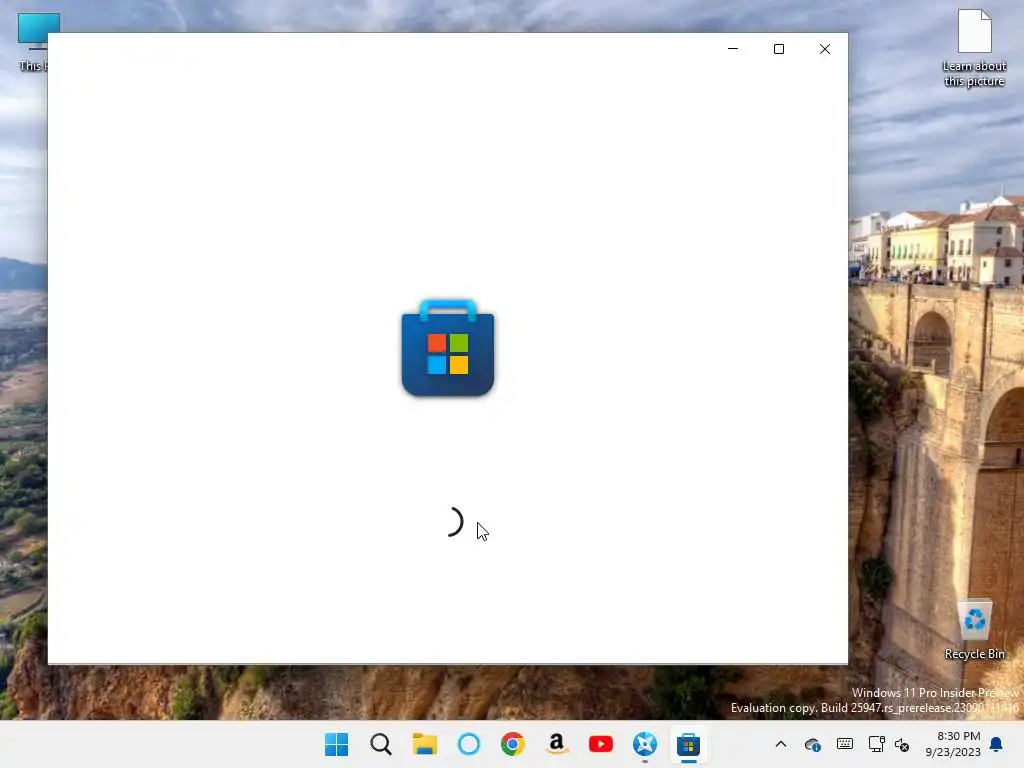1024x768 pixels.
Task: Select Microsoft Store taskbar icon
Action: click(688, 744)
